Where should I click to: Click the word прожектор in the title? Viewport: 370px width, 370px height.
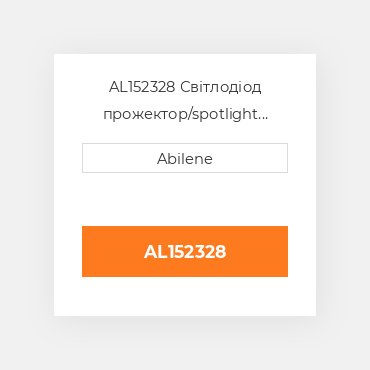[x=145, y=115]
